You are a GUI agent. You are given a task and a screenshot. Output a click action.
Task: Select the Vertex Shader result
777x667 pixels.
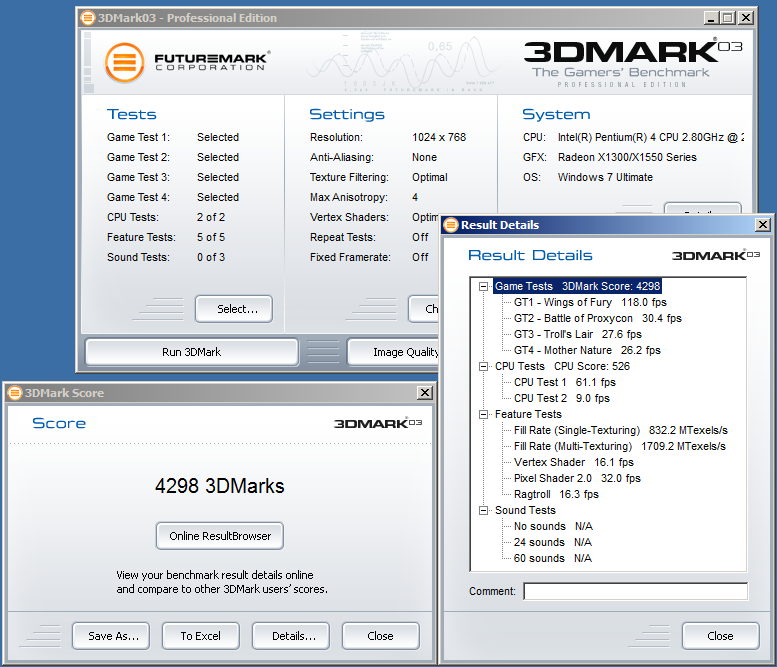click(x=574, y=462)
